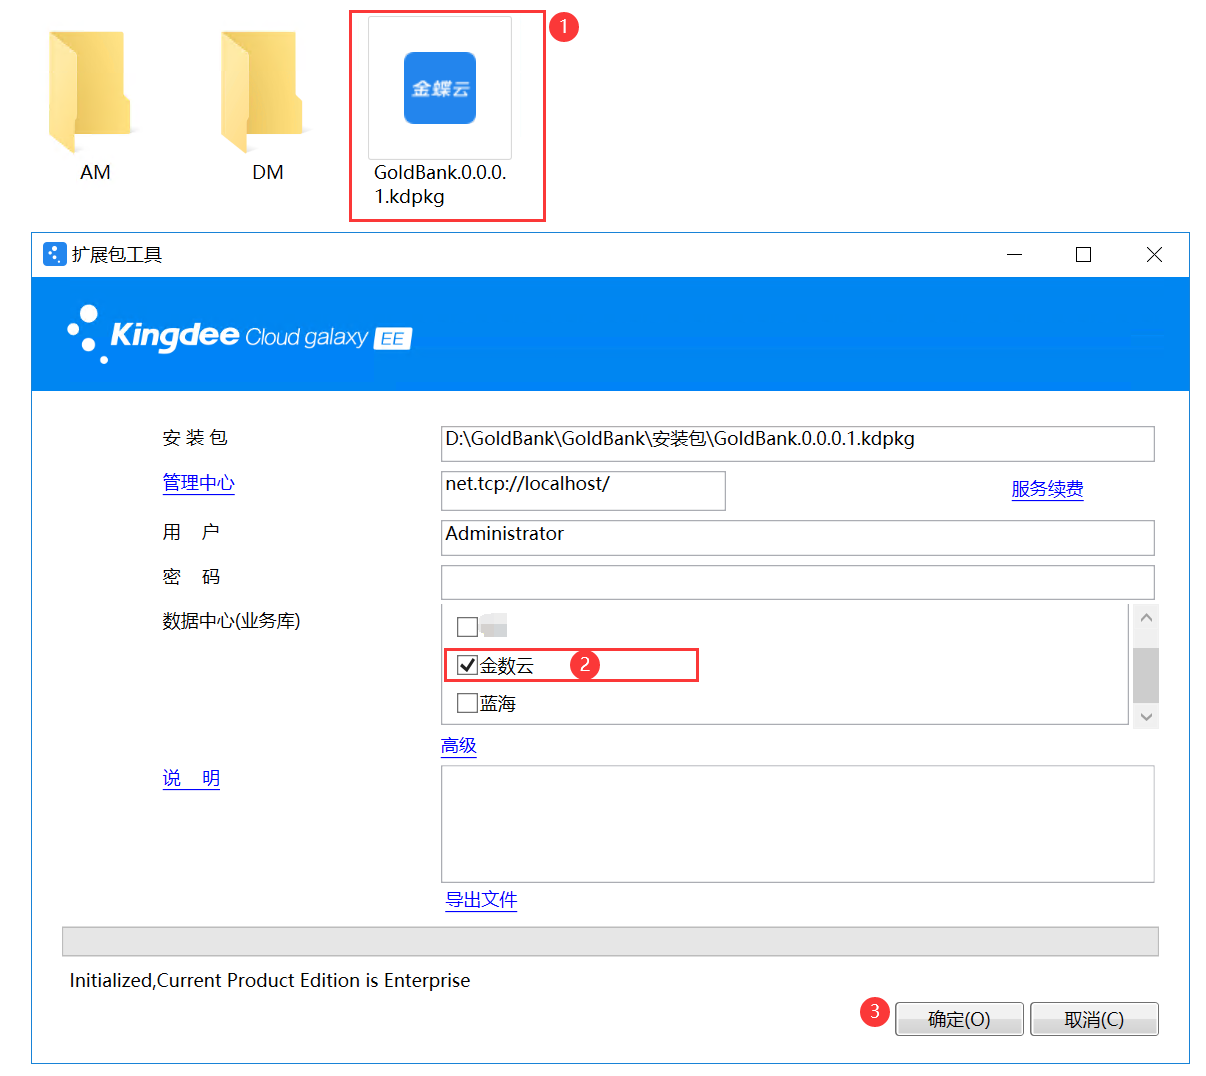This screenshot has height=1076, width=1206.
Task: Open the 服务续费 link
Action: [1047, 489]
